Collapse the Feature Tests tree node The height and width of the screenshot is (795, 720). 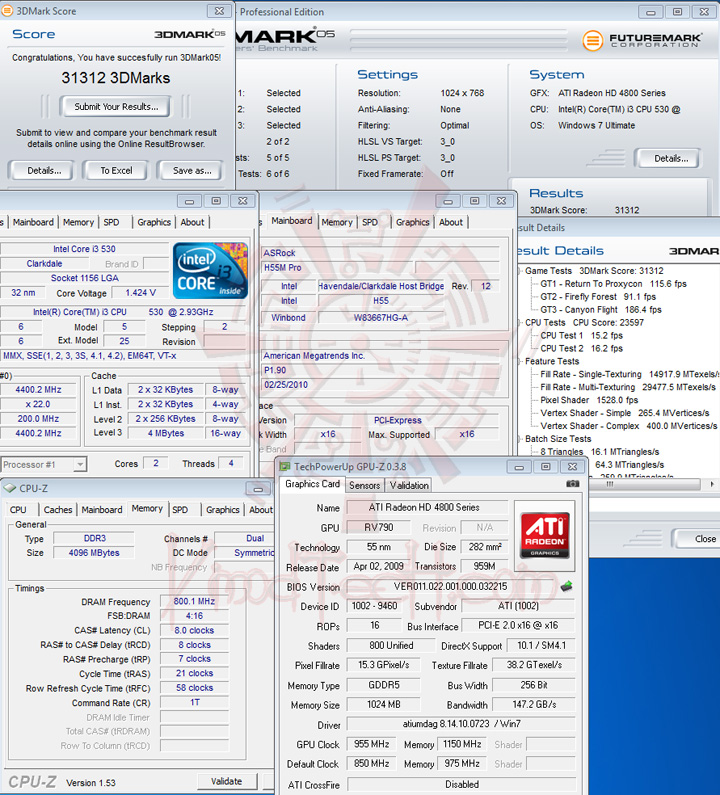click(x=520, y=361)
